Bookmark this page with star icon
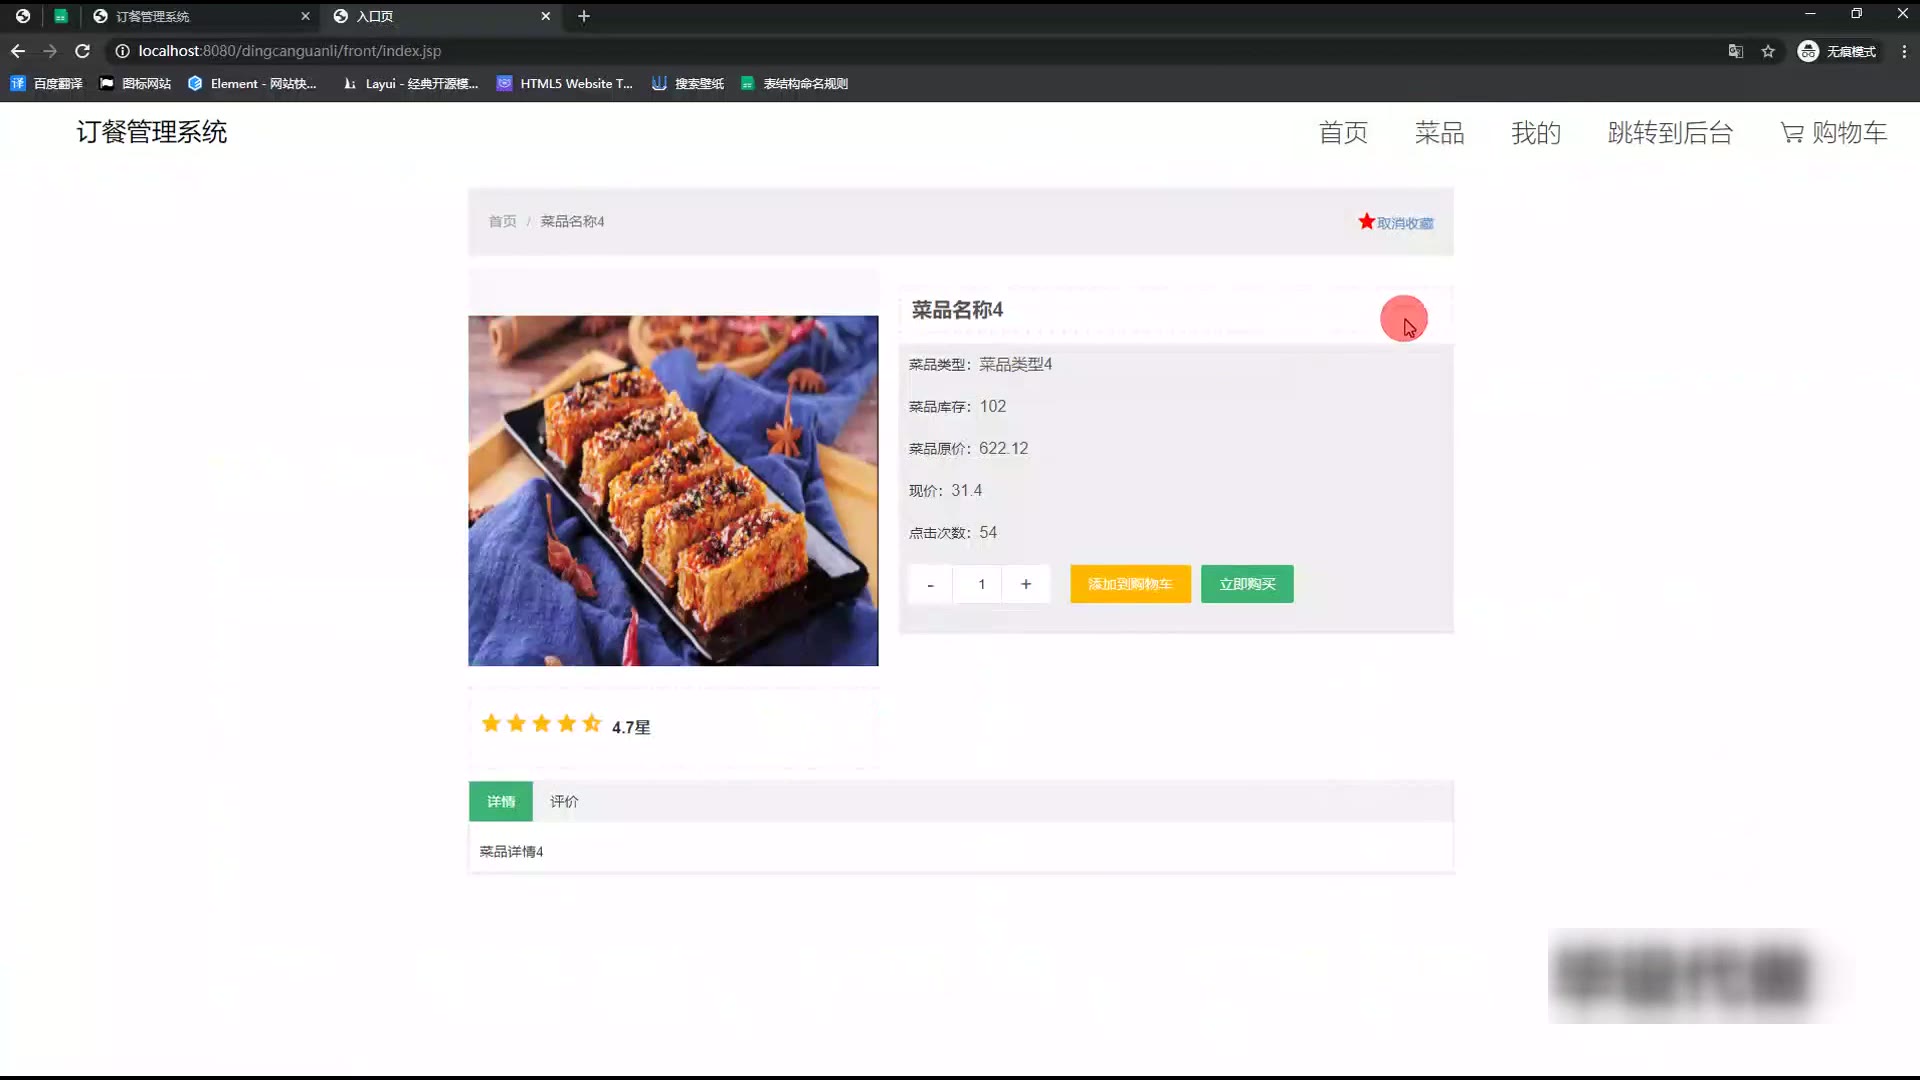1920x1080 pixels. click(x=1768, y=51)
